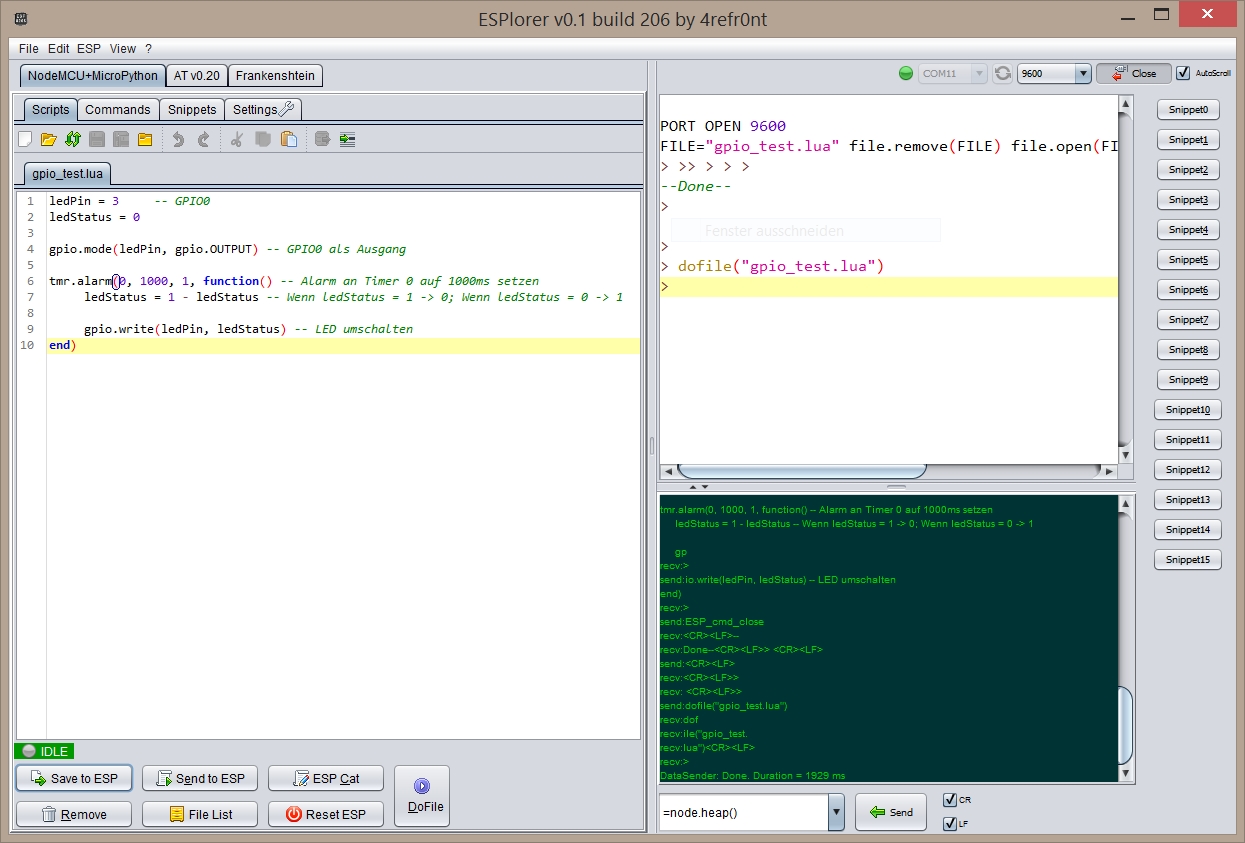Open the Edit menu

point(59,48)
